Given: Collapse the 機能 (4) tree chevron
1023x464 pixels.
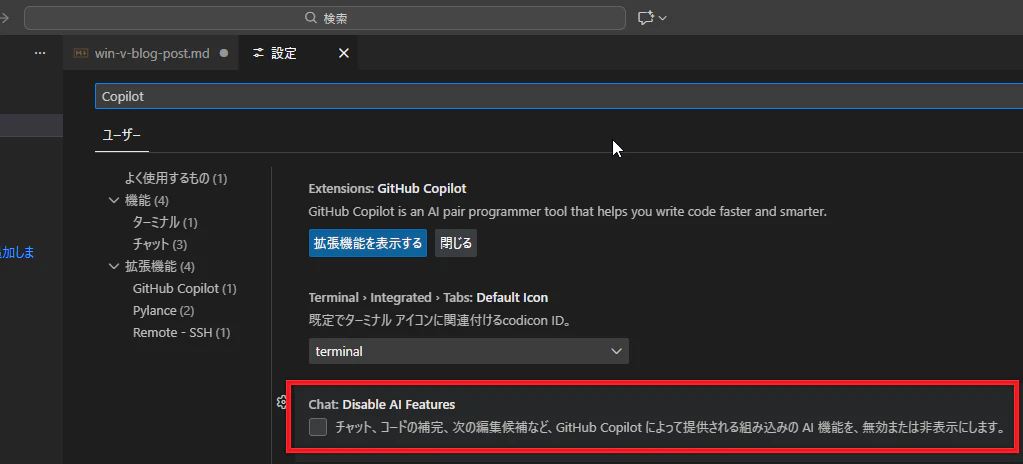Looking at the screenshot, I should tap(114, 200).
